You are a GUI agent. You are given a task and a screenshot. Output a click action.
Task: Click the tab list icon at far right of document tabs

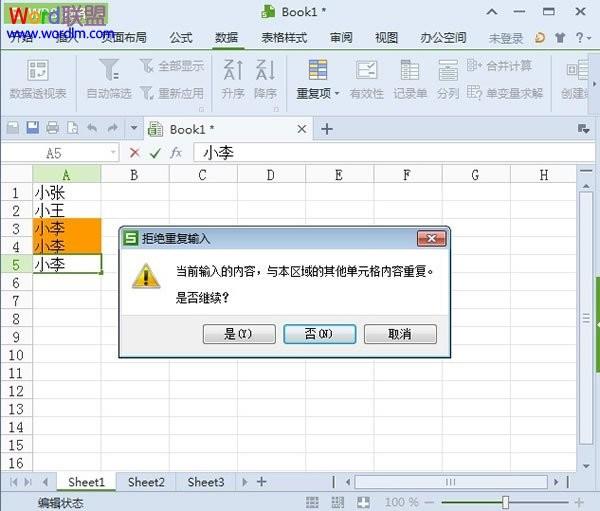[x=583, y=129]
